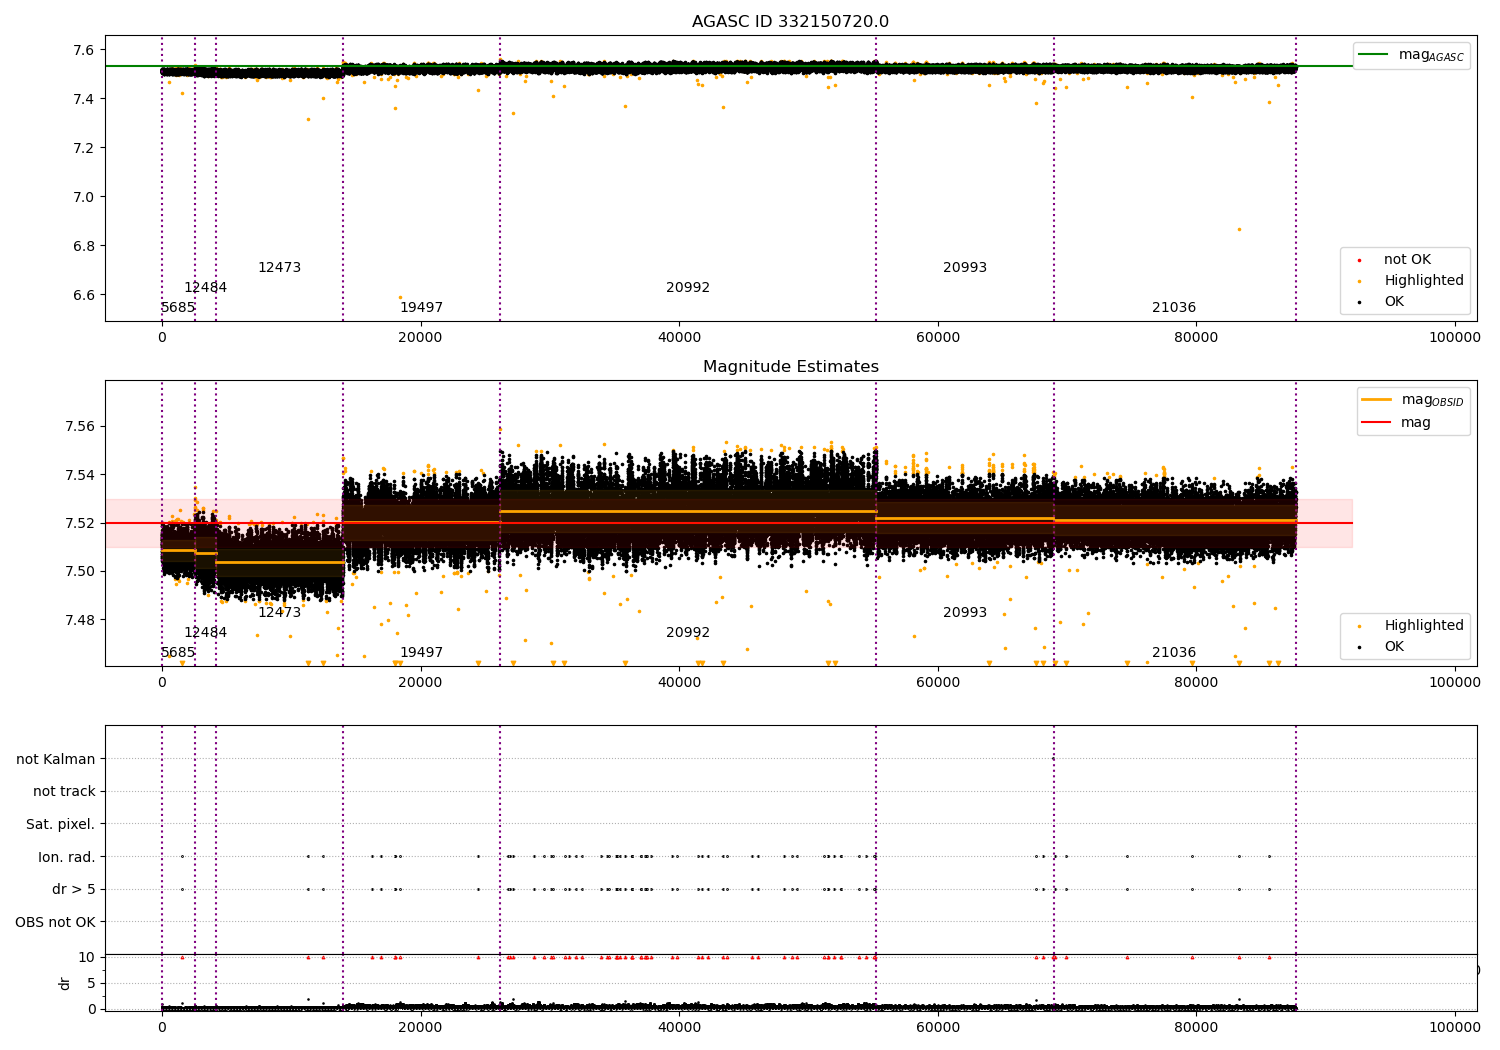Click the 7.52 y-axis tick label

pos(81,524)
